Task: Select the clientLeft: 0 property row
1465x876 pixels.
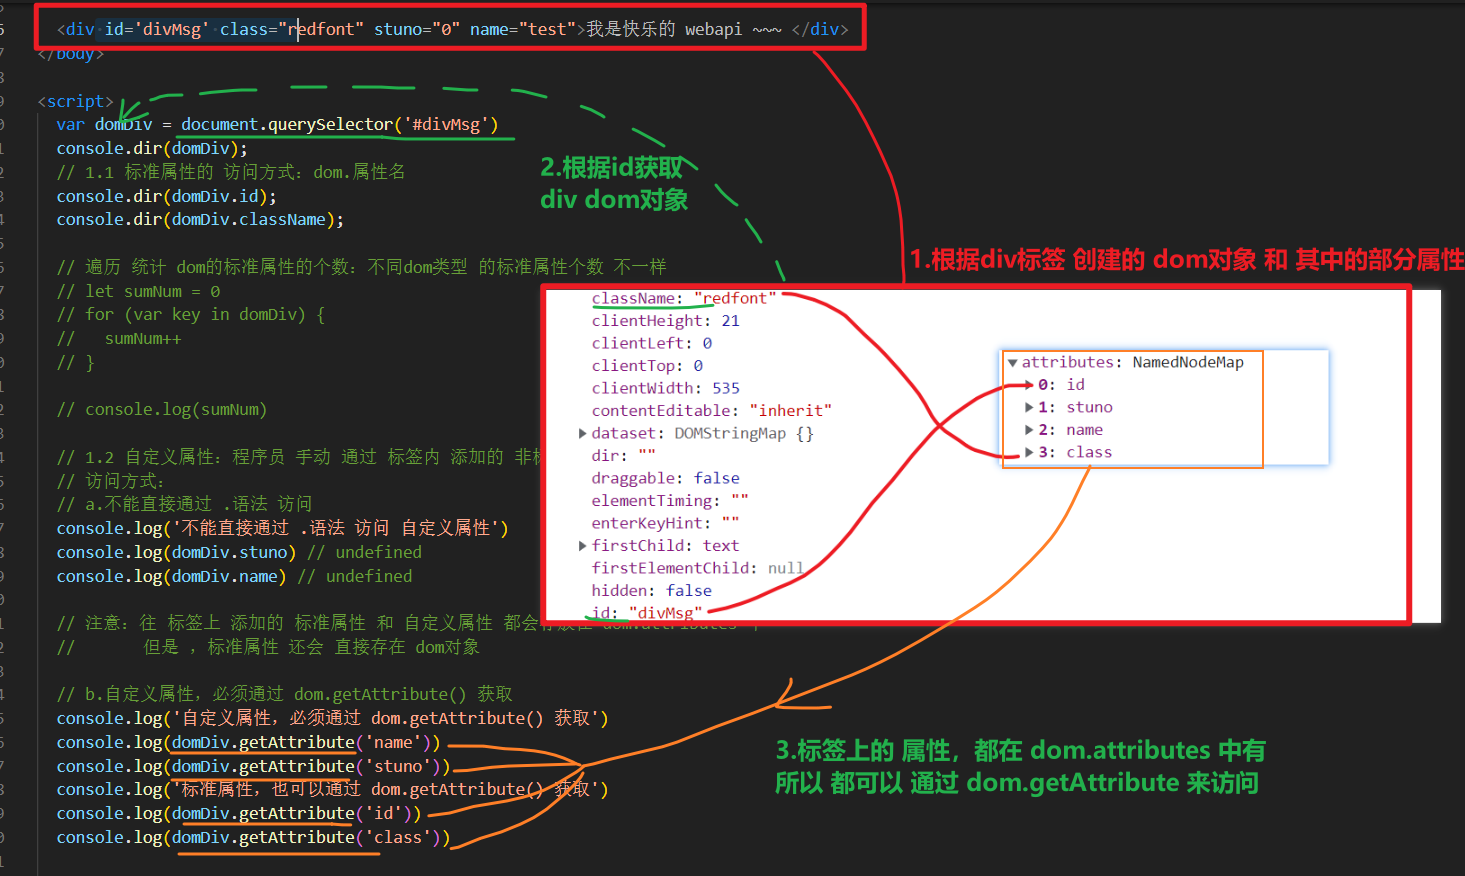Action: point(652,343)
